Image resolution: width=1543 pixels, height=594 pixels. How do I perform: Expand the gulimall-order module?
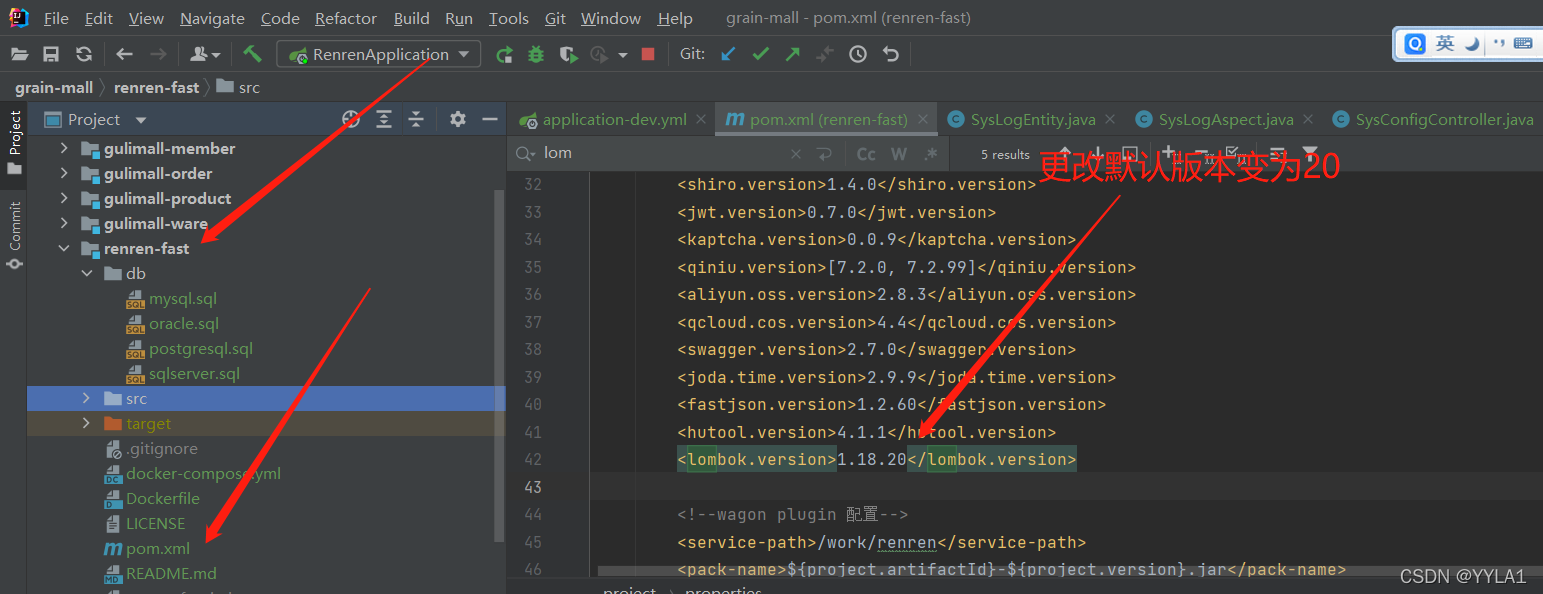[64, 173]
